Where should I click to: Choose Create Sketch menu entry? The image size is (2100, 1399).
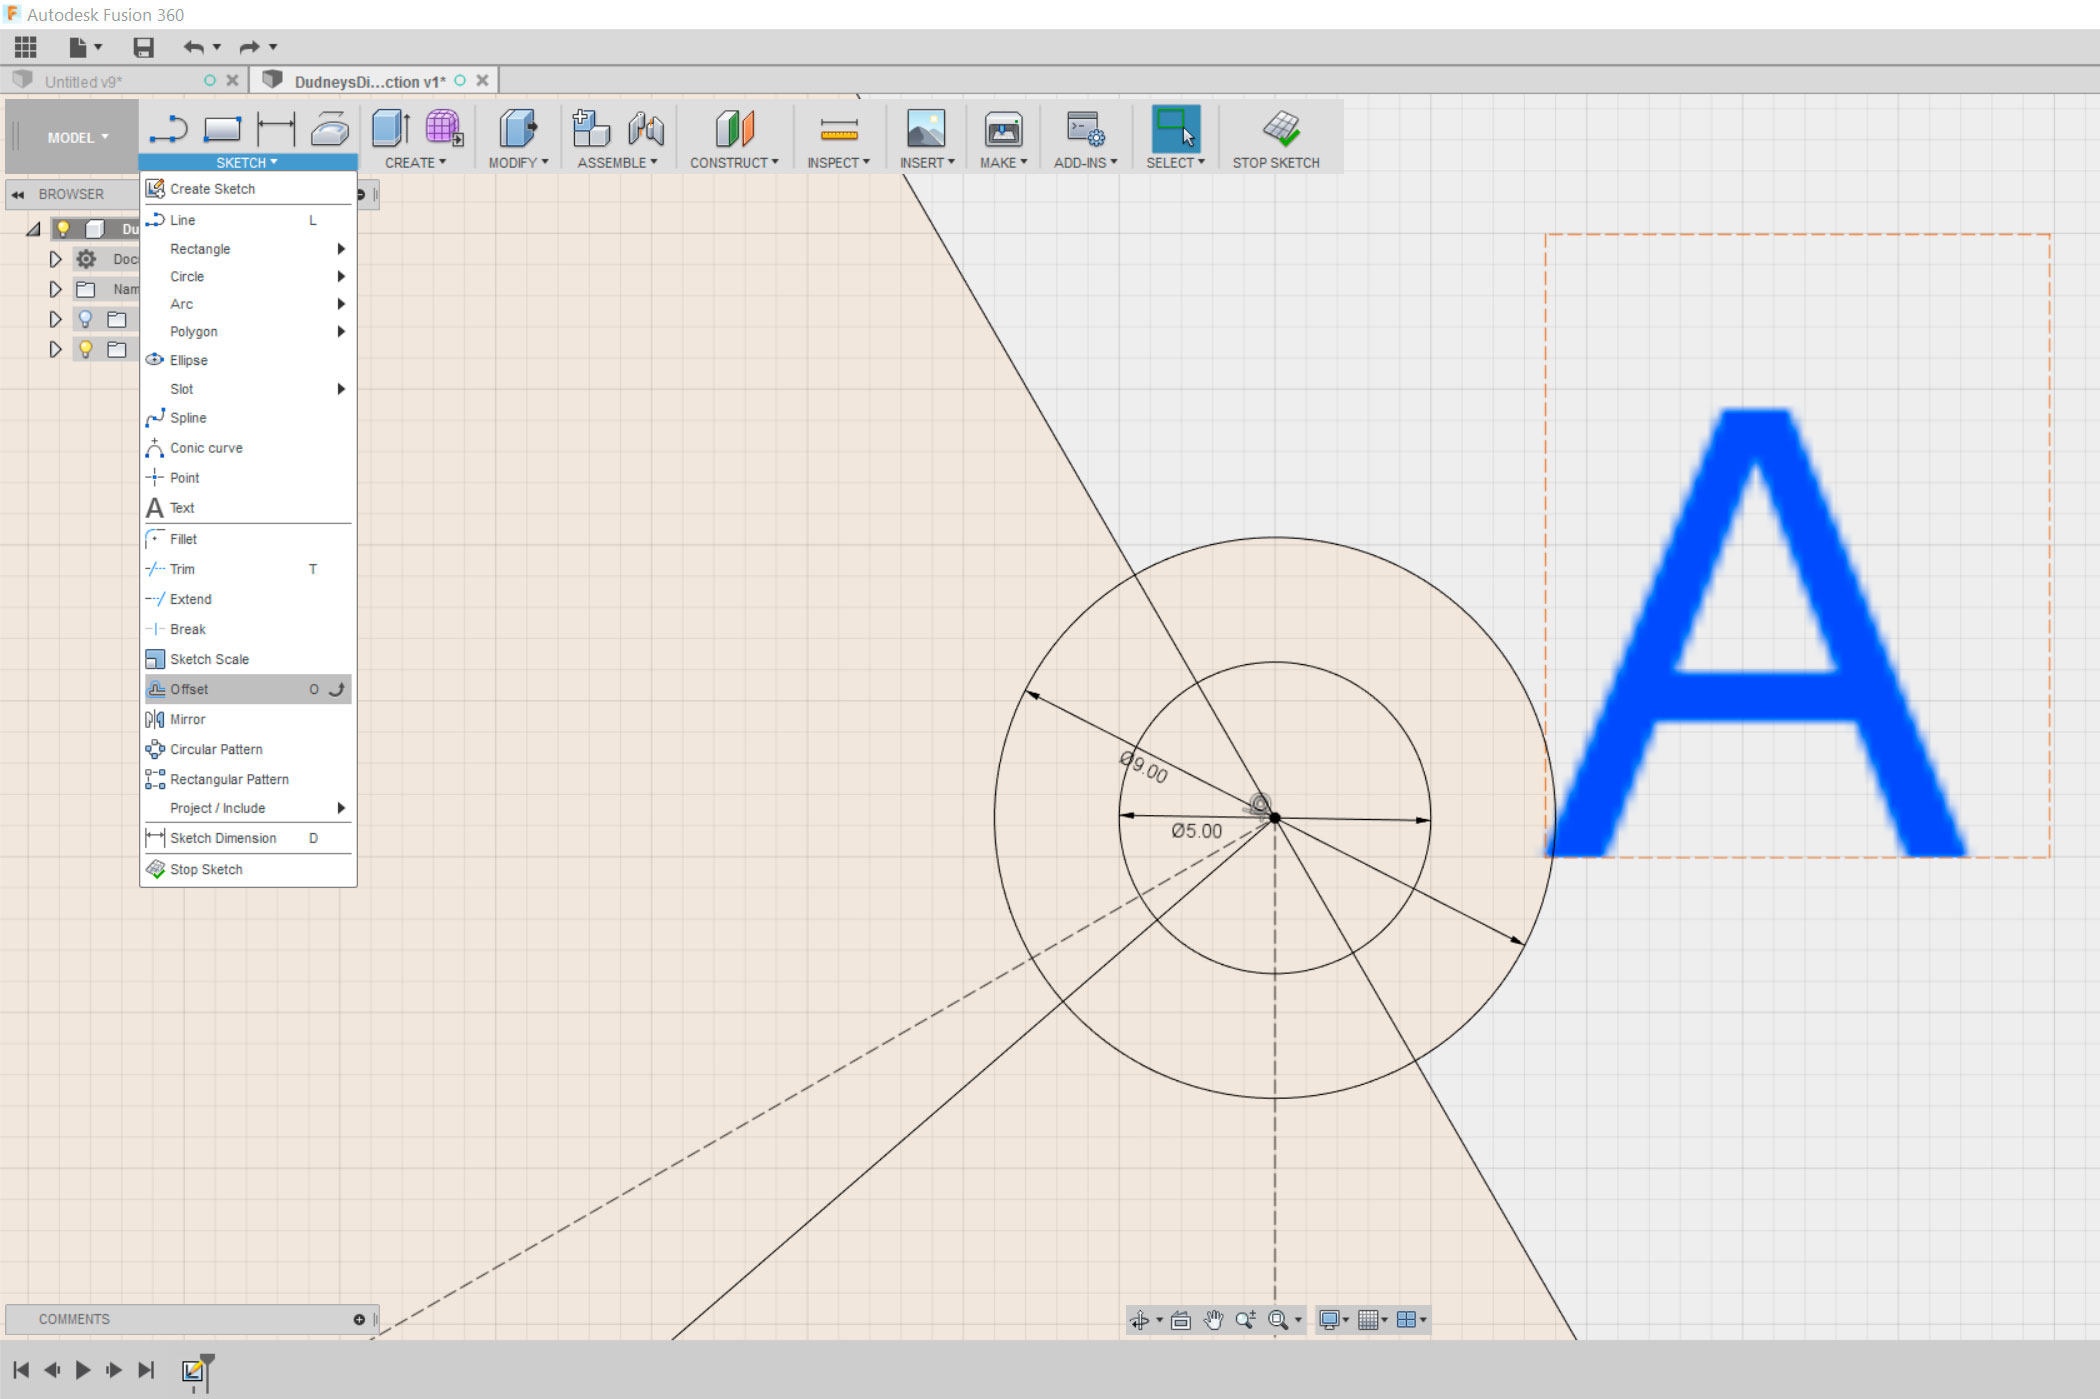[248, 188]
